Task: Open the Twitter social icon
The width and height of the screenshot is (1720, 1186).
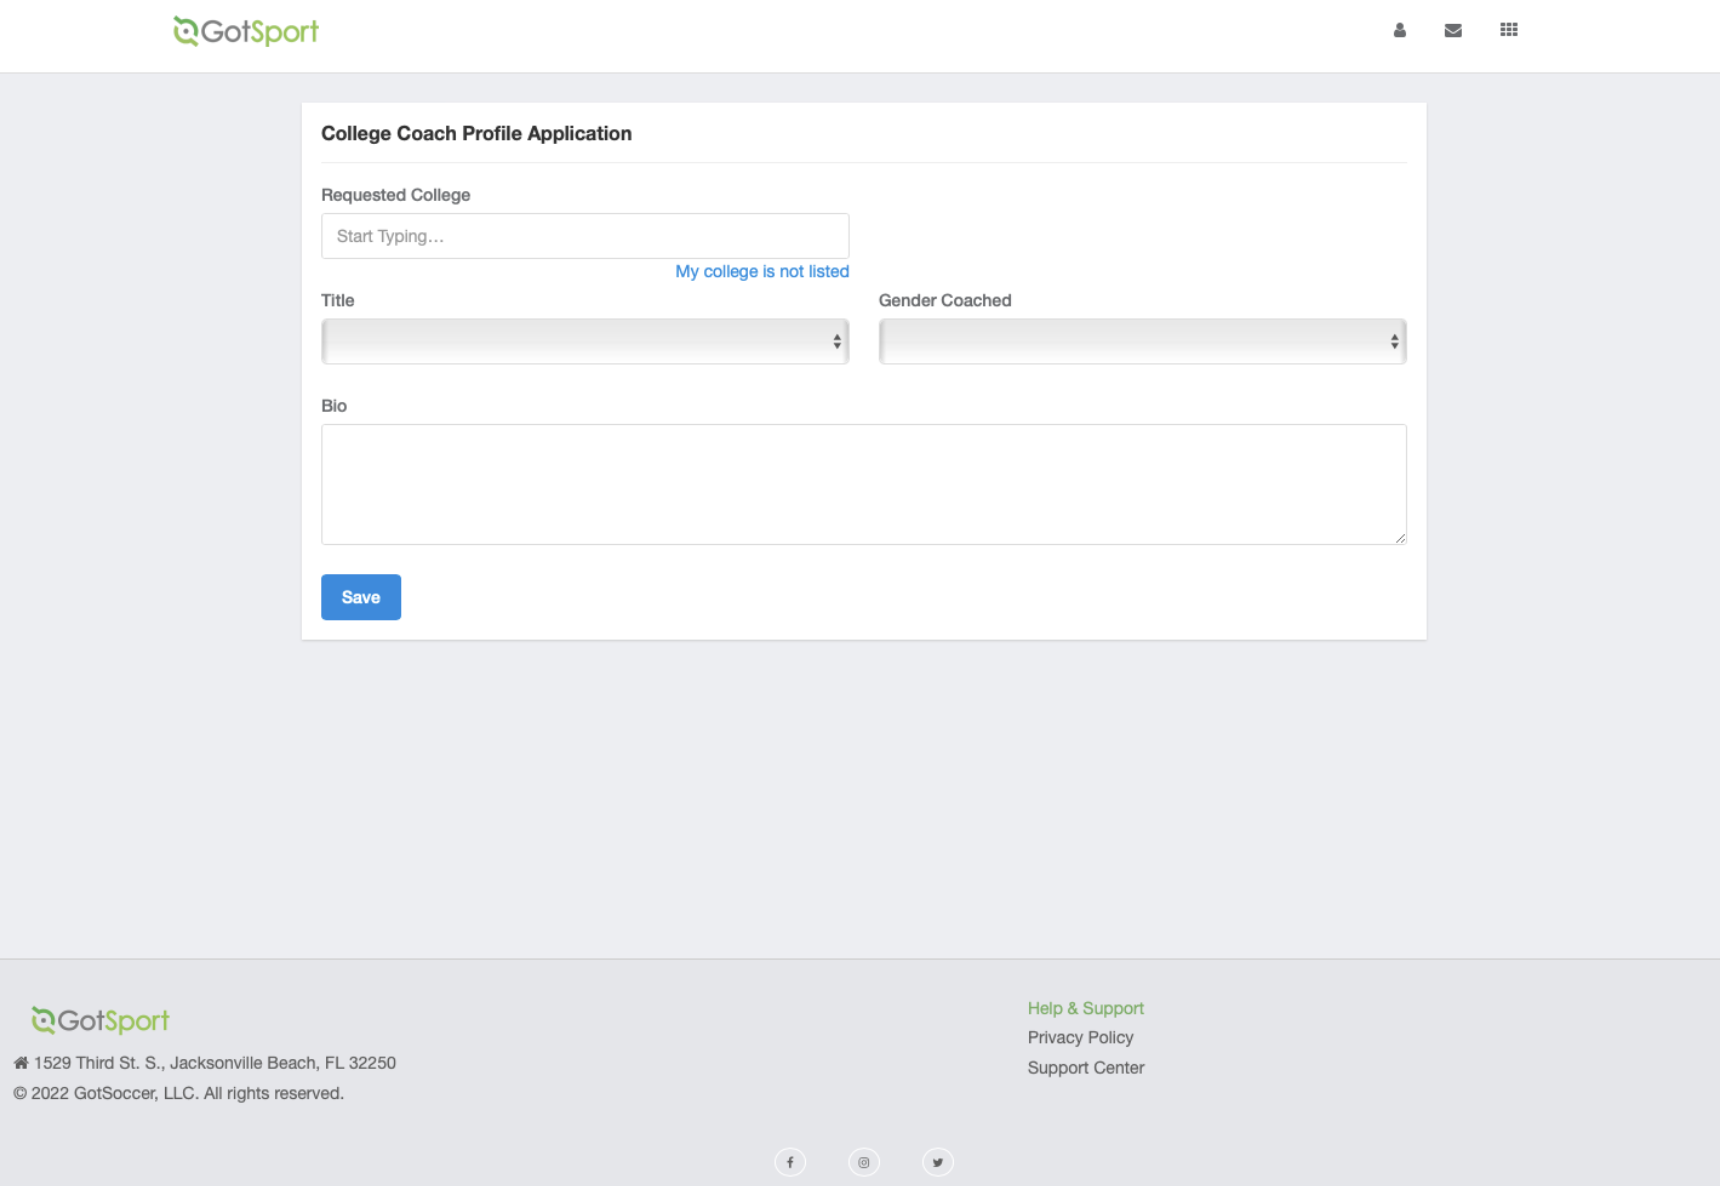Action: pyautogui.click(x=938, y=1162)
